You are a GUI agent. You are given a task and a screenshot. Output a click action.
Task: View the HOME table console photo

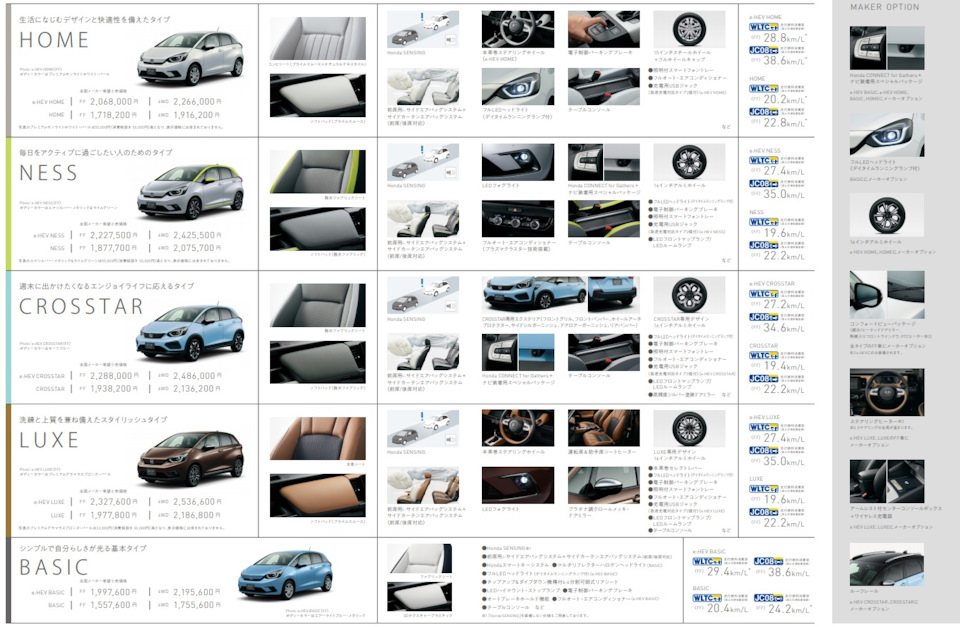click(x=604, y=86)
